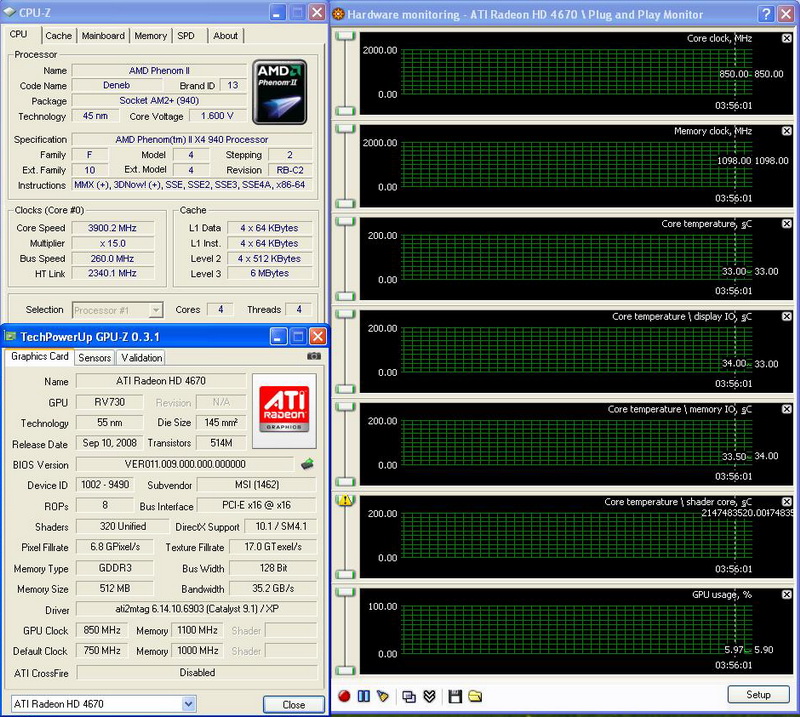Take GPU-Z screenshot with the camera icon
The height and width of the screenshot is (717, 800).
point(314,356)
